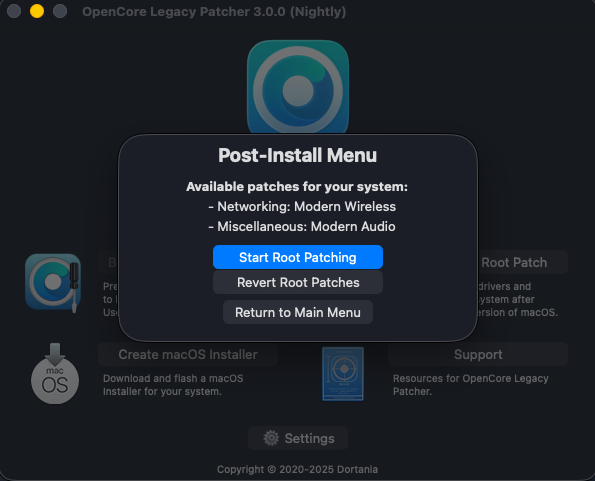Screen dimensions: 595x481
Task: Click the Post-Install Menu heading
Action: [298, 155]
